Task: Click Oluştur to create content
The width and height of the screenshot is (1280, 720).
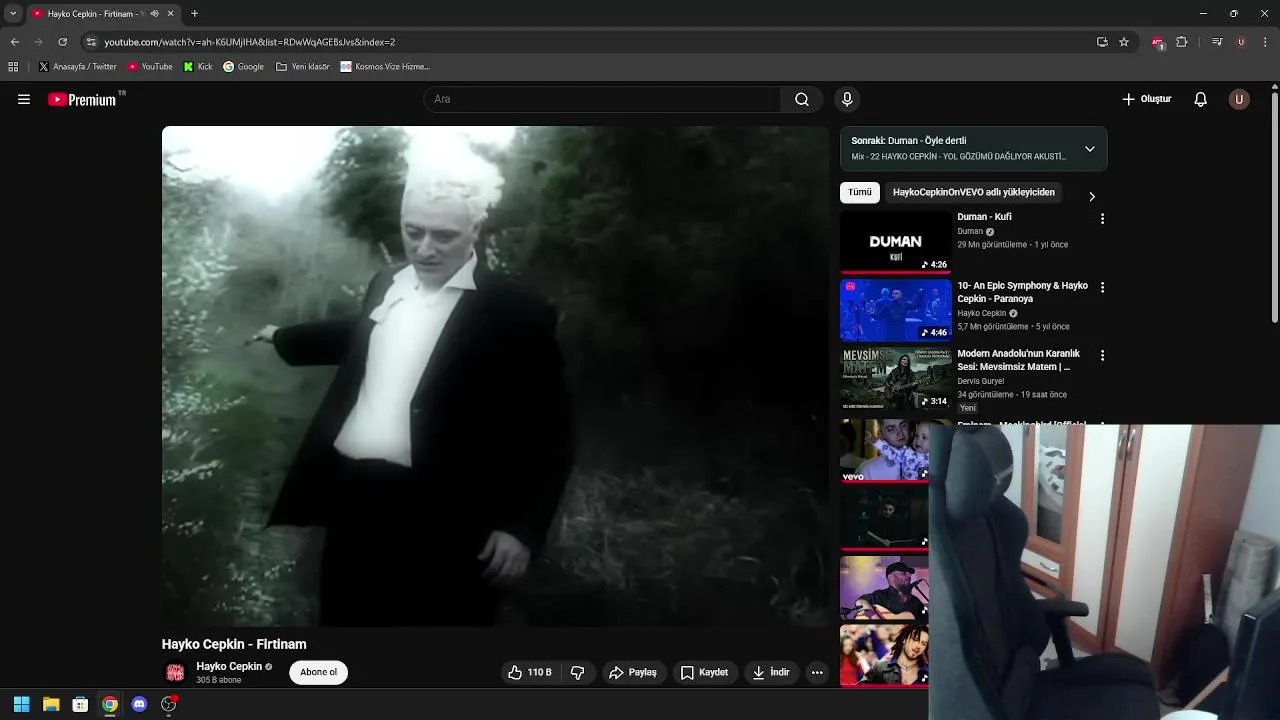Action: 1146,99
